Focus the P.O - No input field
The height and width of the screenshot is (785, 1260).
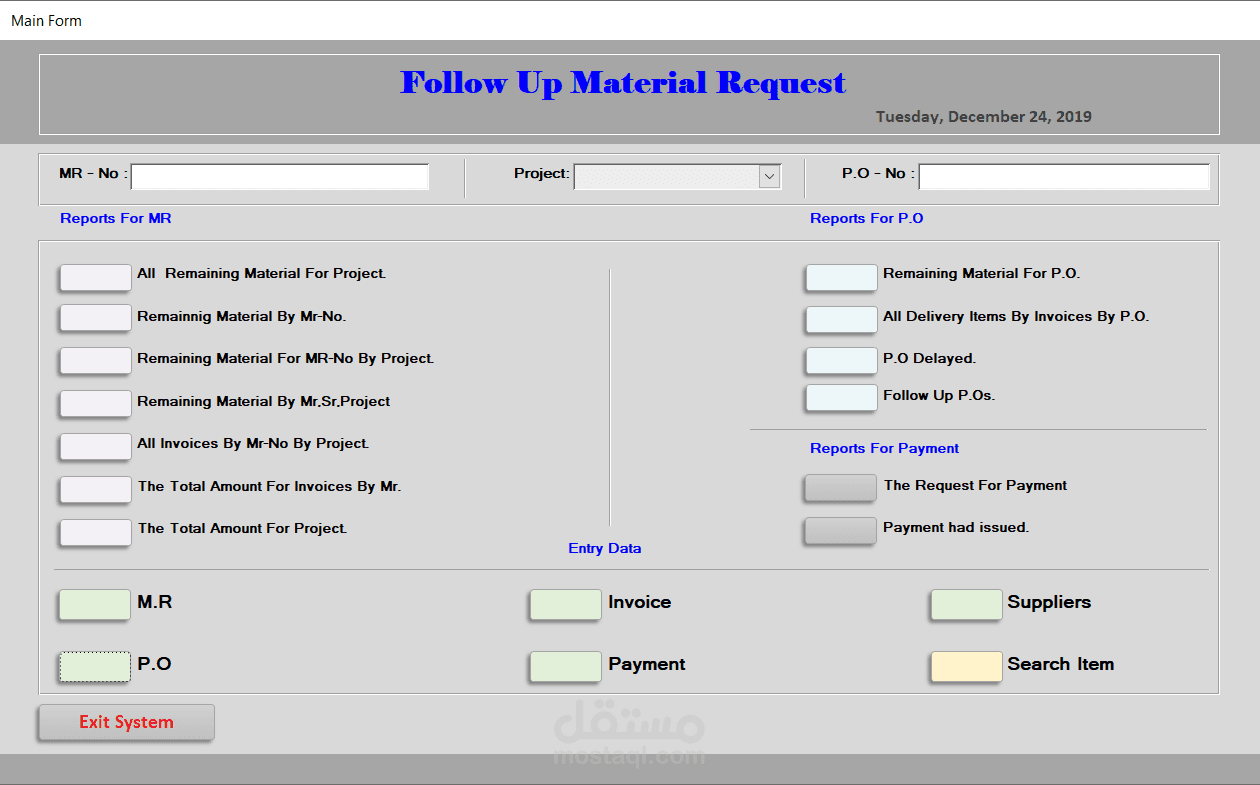(x=1064, y=176)
